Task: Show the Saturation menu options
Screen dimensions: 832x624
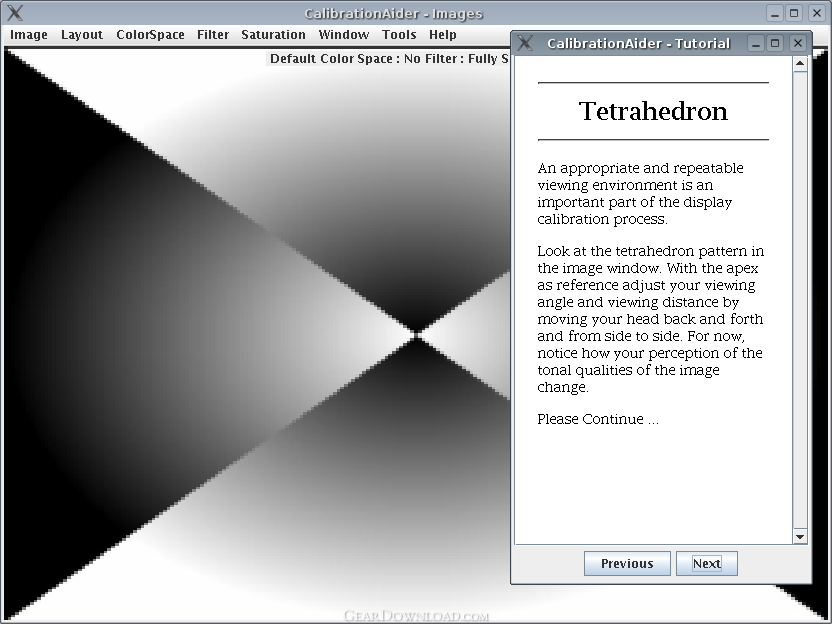Action: tap(273, 34)
